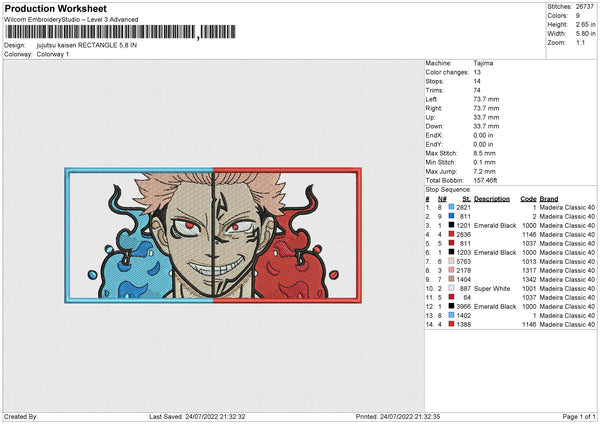Viewport: 600px width, 424px height.
Task: Click the 'Stop Sequence:' heading
Action: 448,190
